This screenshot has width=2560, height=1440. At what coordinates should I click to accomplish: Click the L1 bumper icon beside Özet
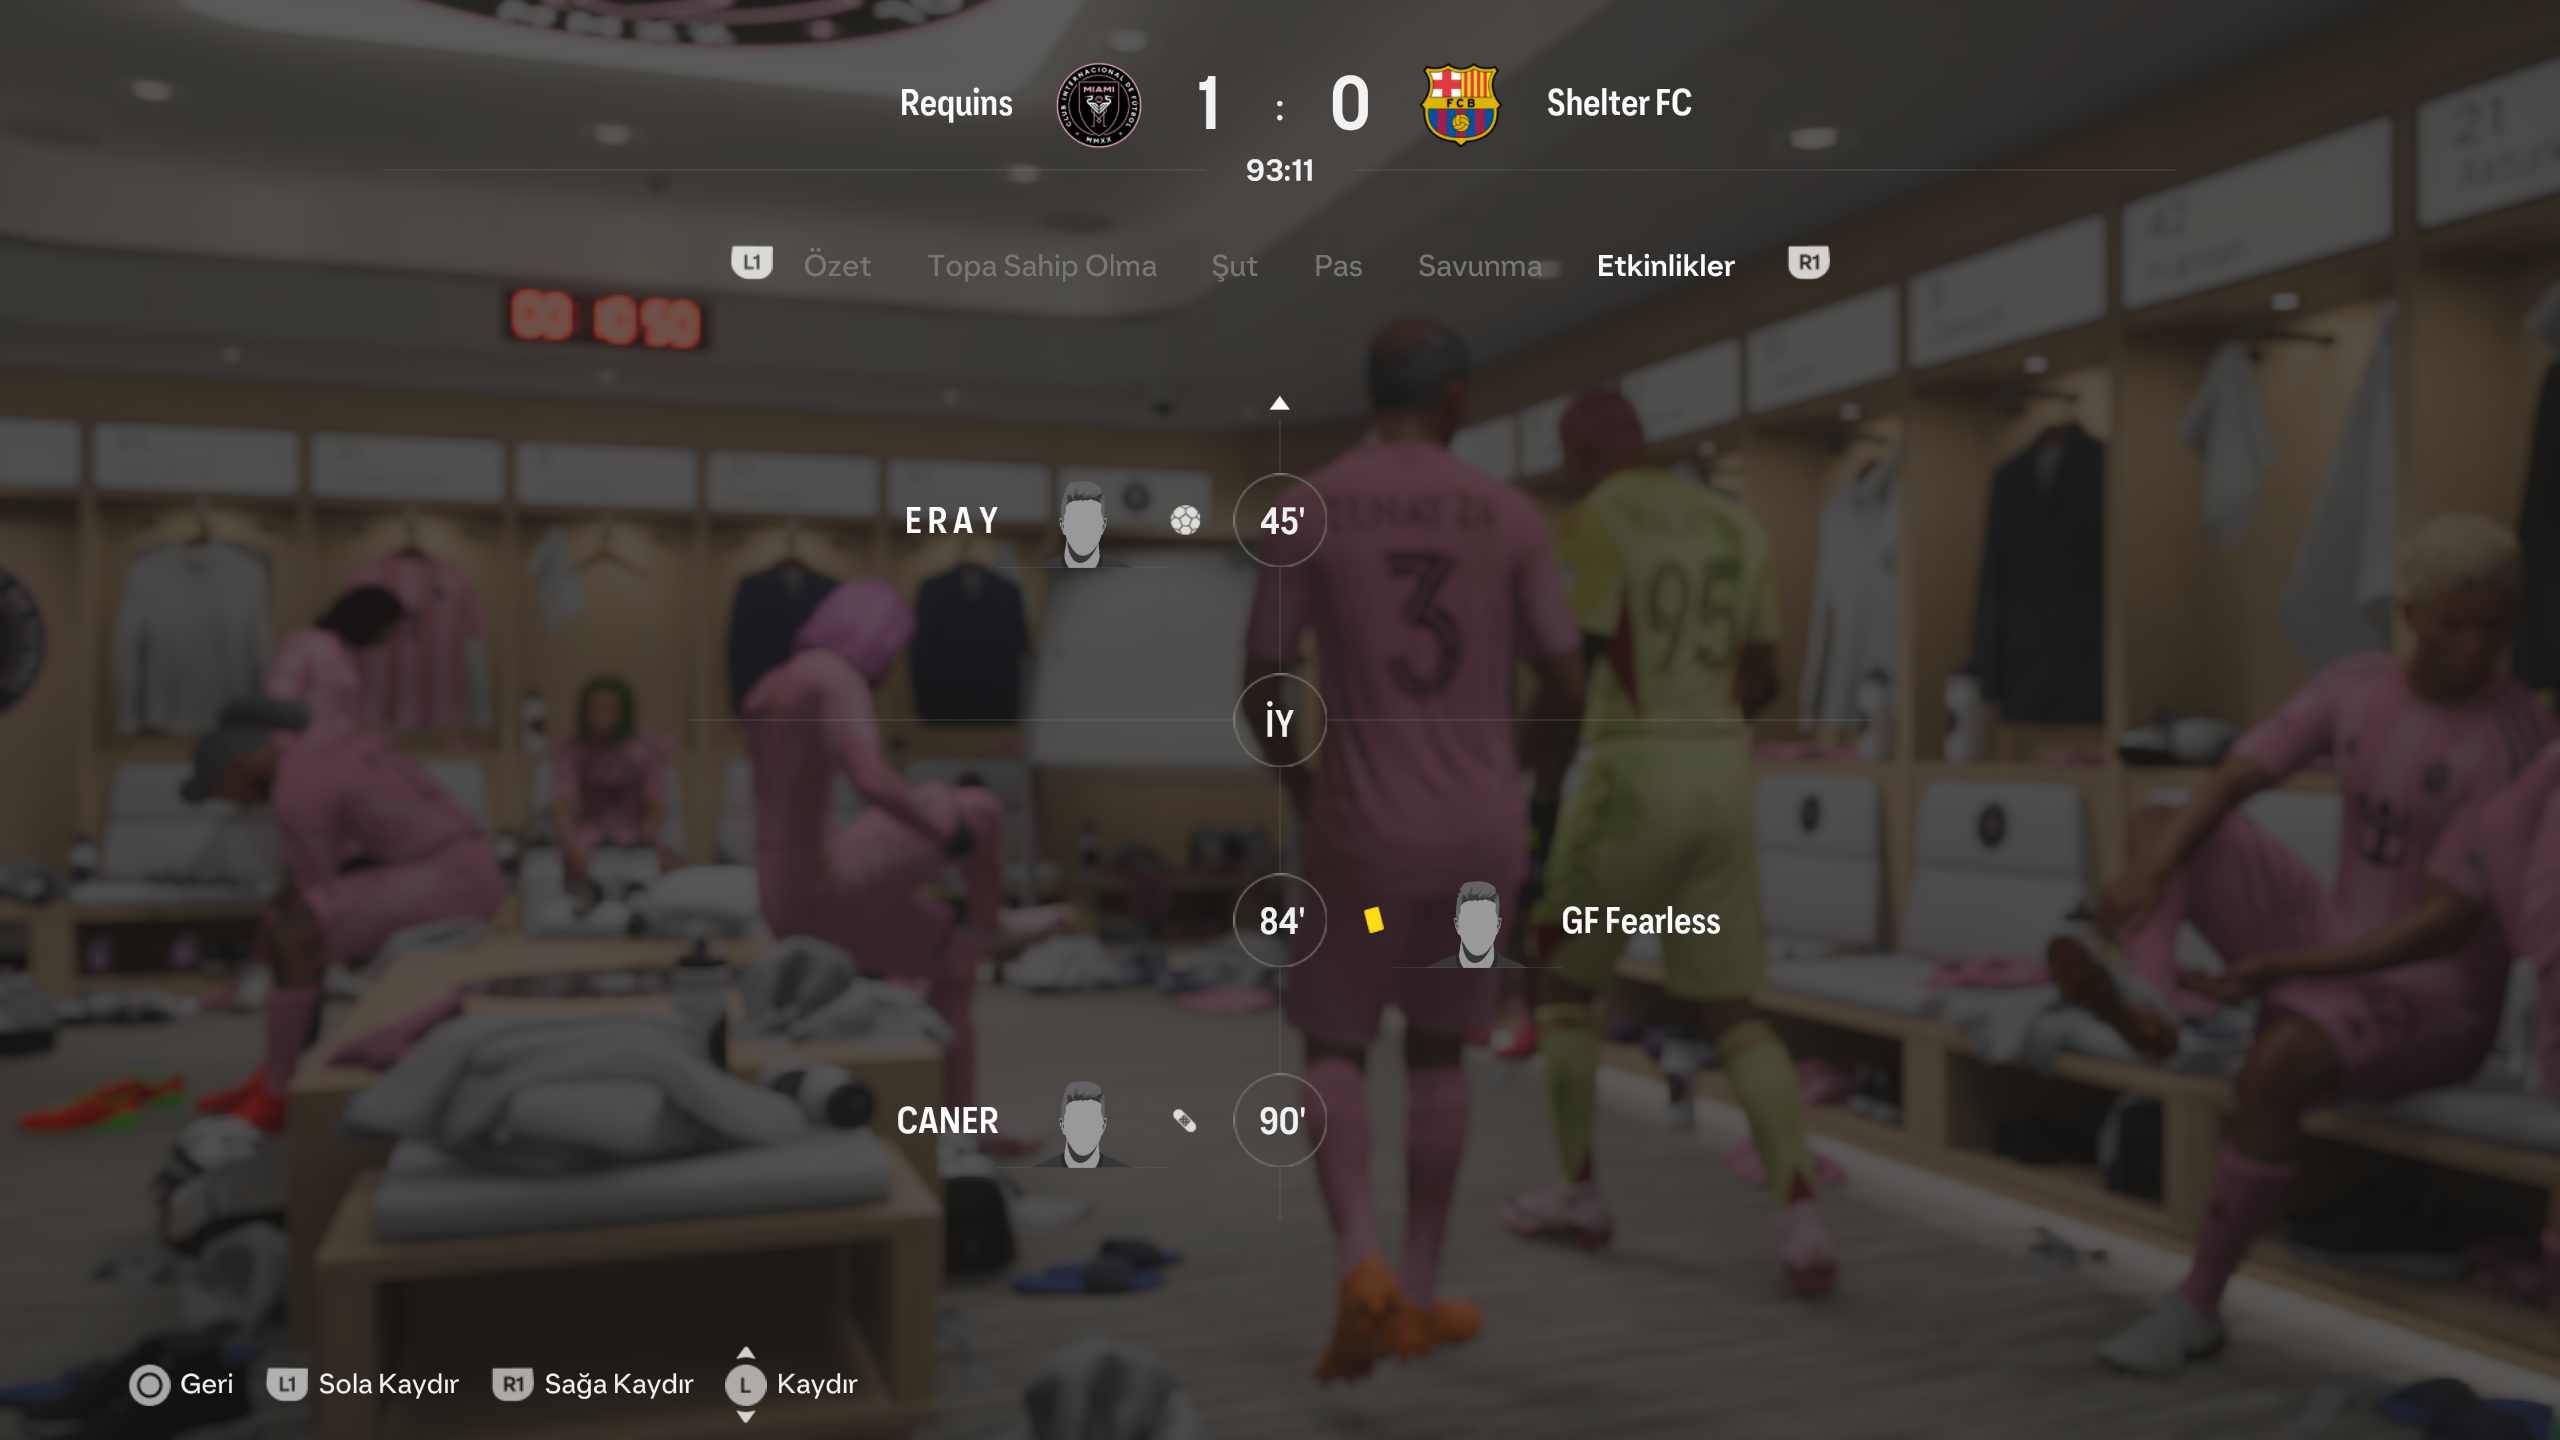pyautogui.click(x=752, y=263)
